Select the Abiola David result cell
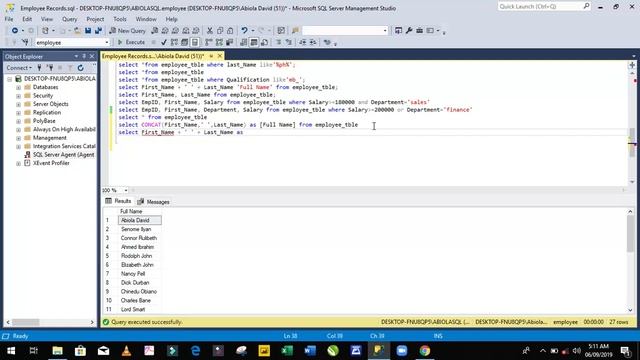This screenshot has width=640, height=360. pos(140,220)
